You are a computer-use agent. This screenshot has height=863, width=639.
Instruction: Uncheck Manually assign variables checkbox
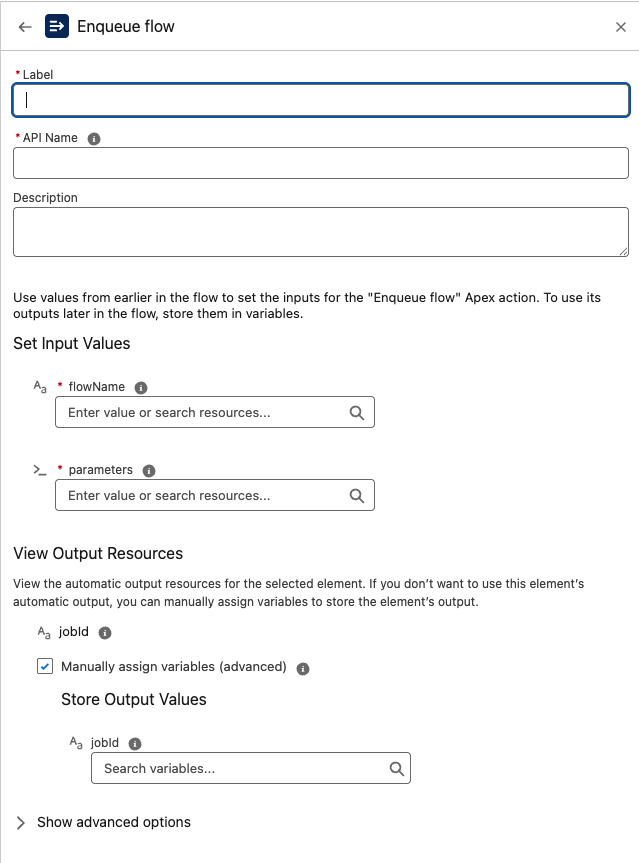tap(45, 666)
